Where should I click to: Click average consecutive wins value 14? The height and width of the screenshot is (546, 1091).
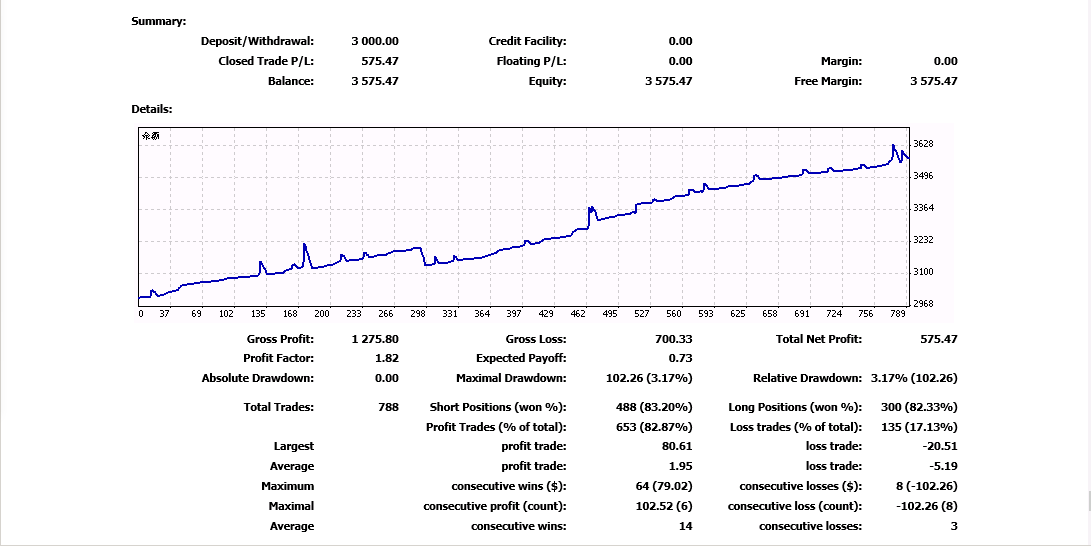(685, 526)
